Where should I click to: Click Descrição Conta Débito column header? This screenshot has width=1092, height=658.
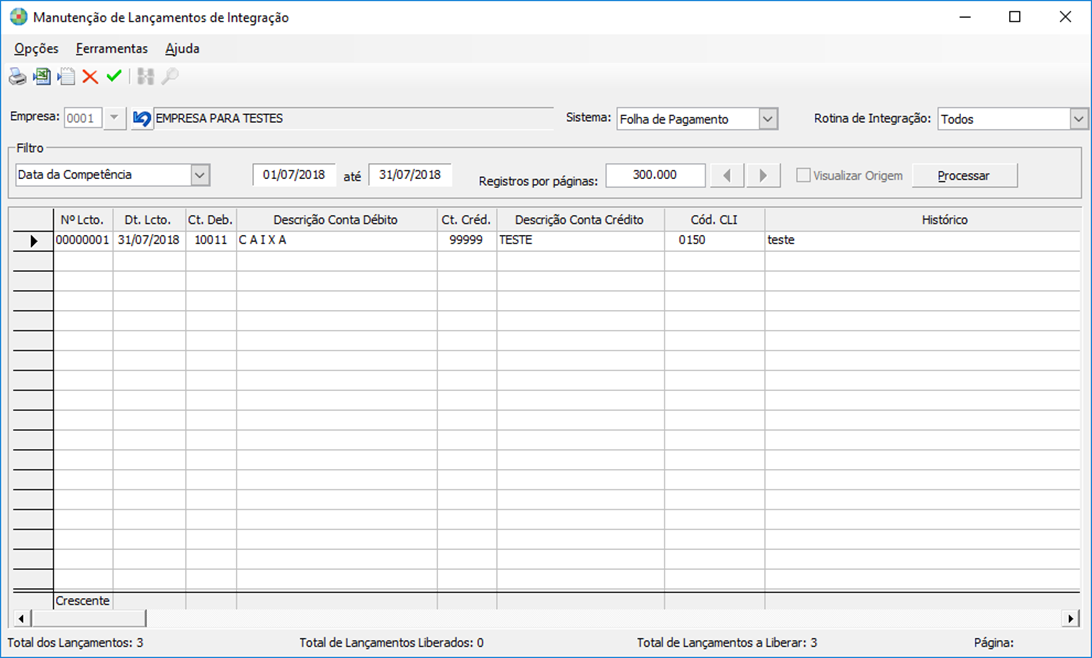pos(336,220)
